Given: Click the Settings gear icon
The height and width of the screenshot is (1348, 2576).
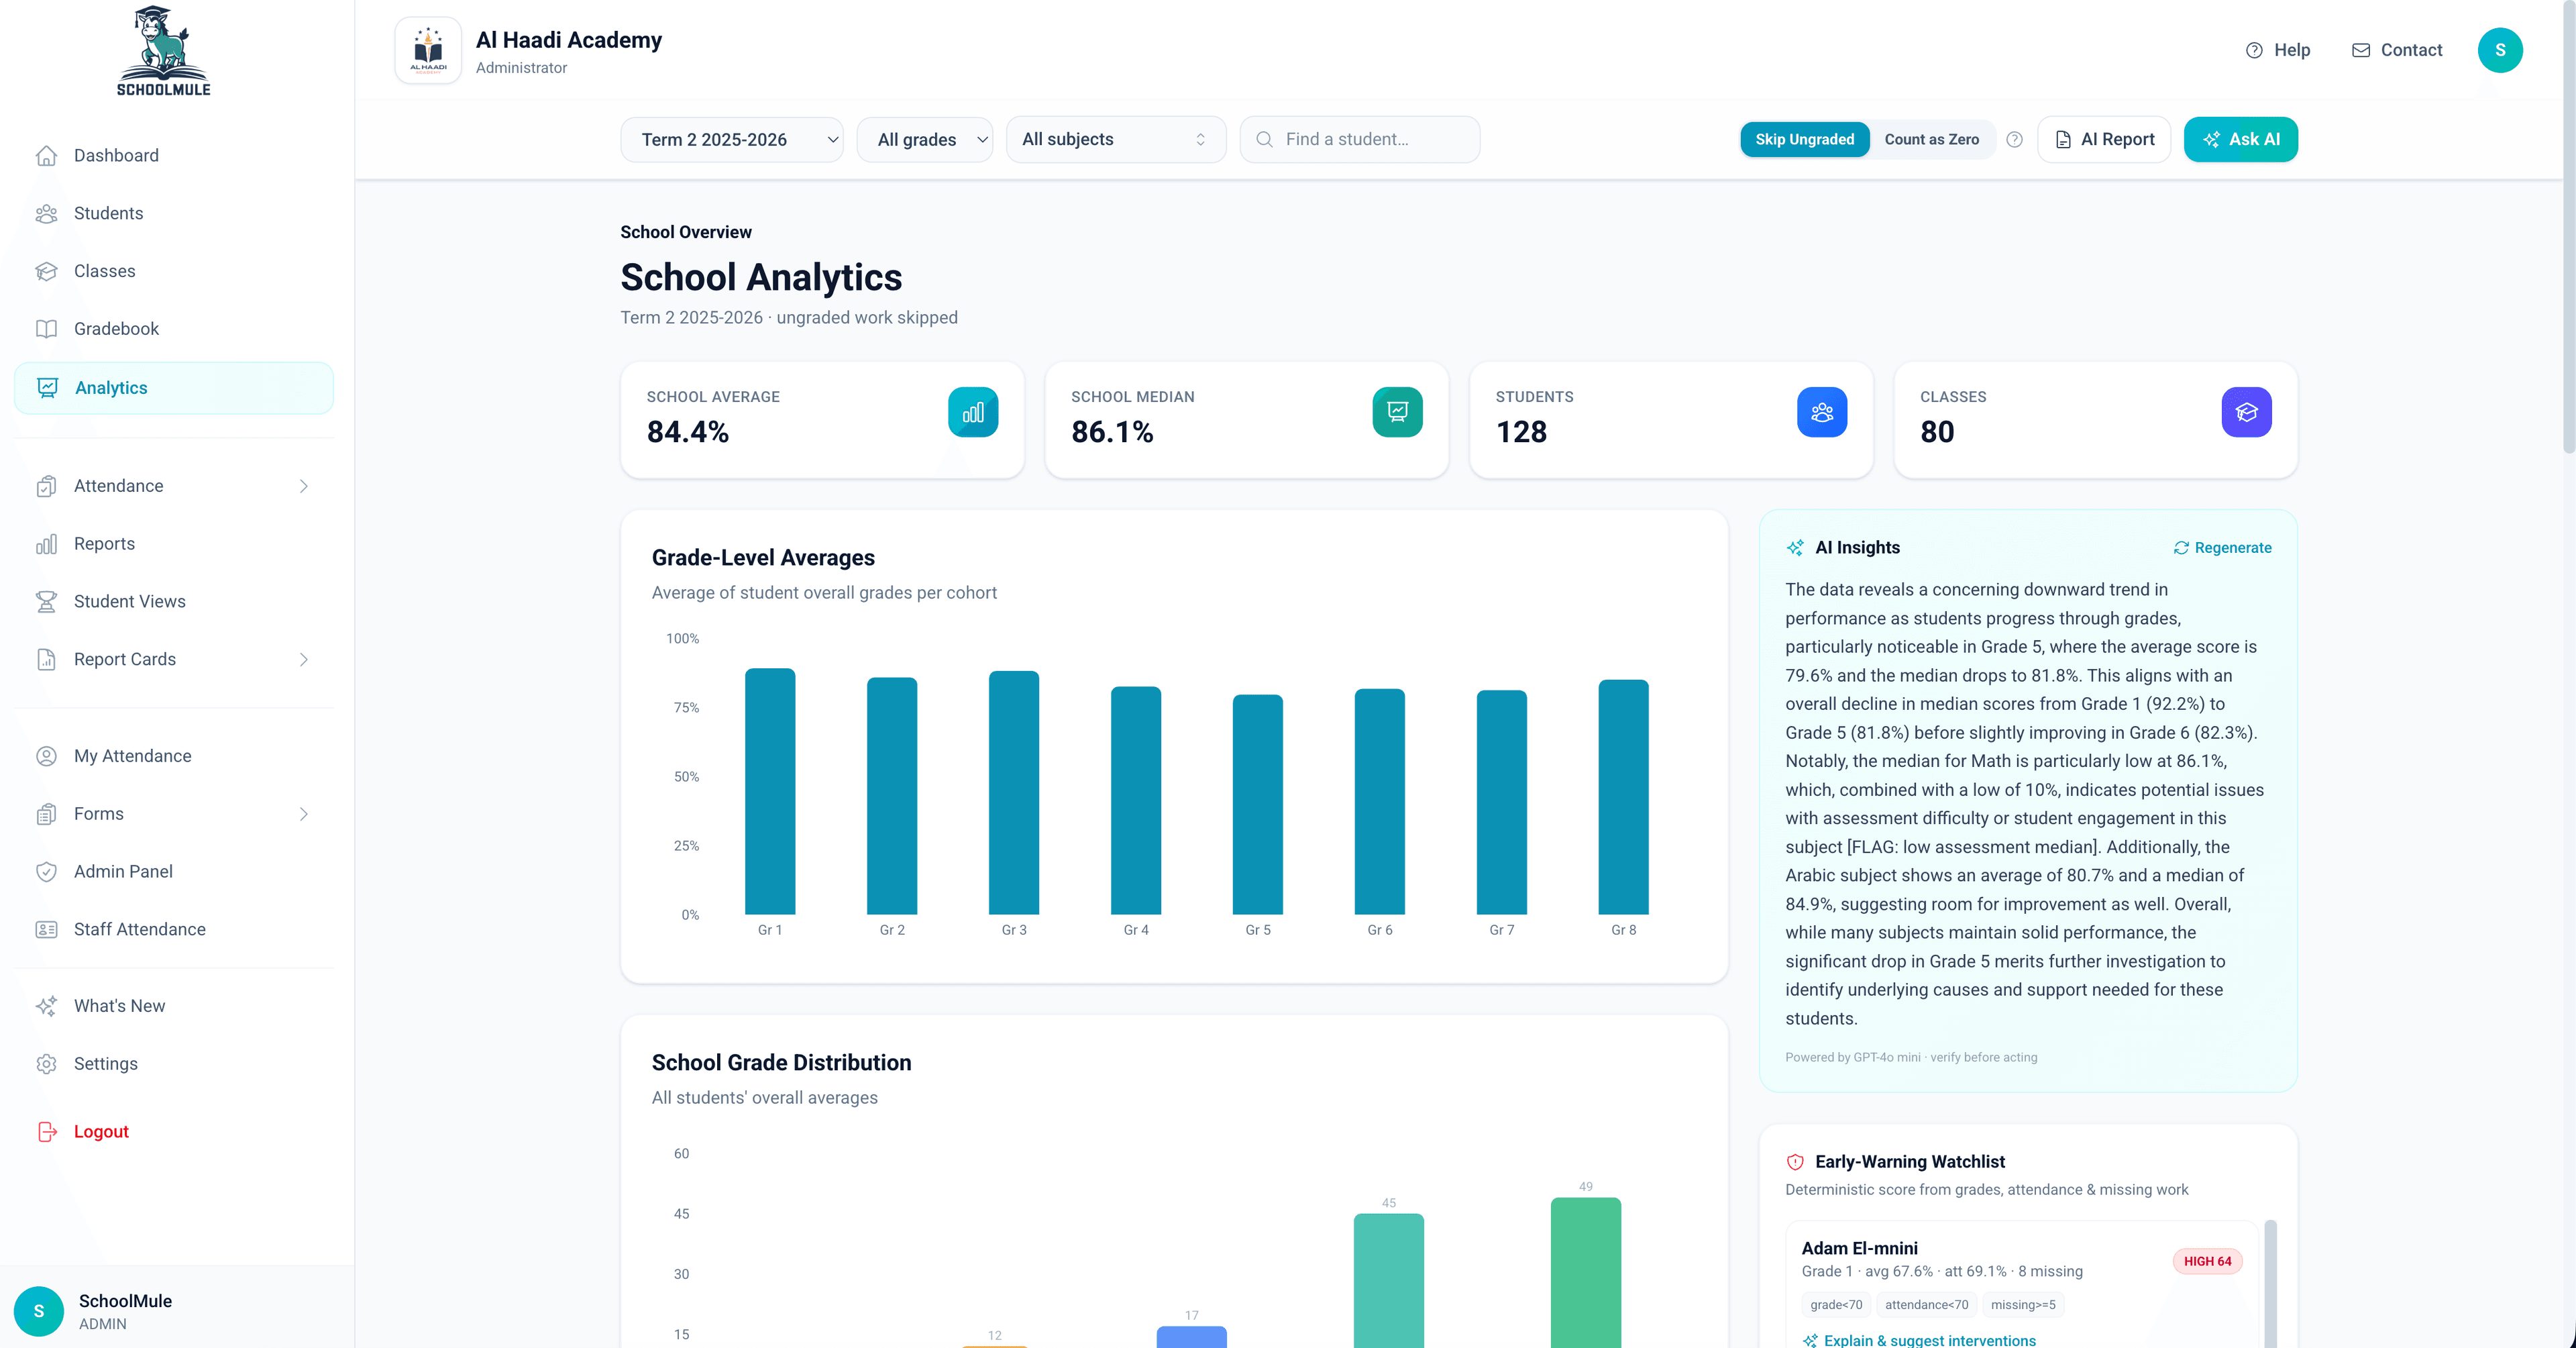Looking at the screenshot, I should [46, 1064].
